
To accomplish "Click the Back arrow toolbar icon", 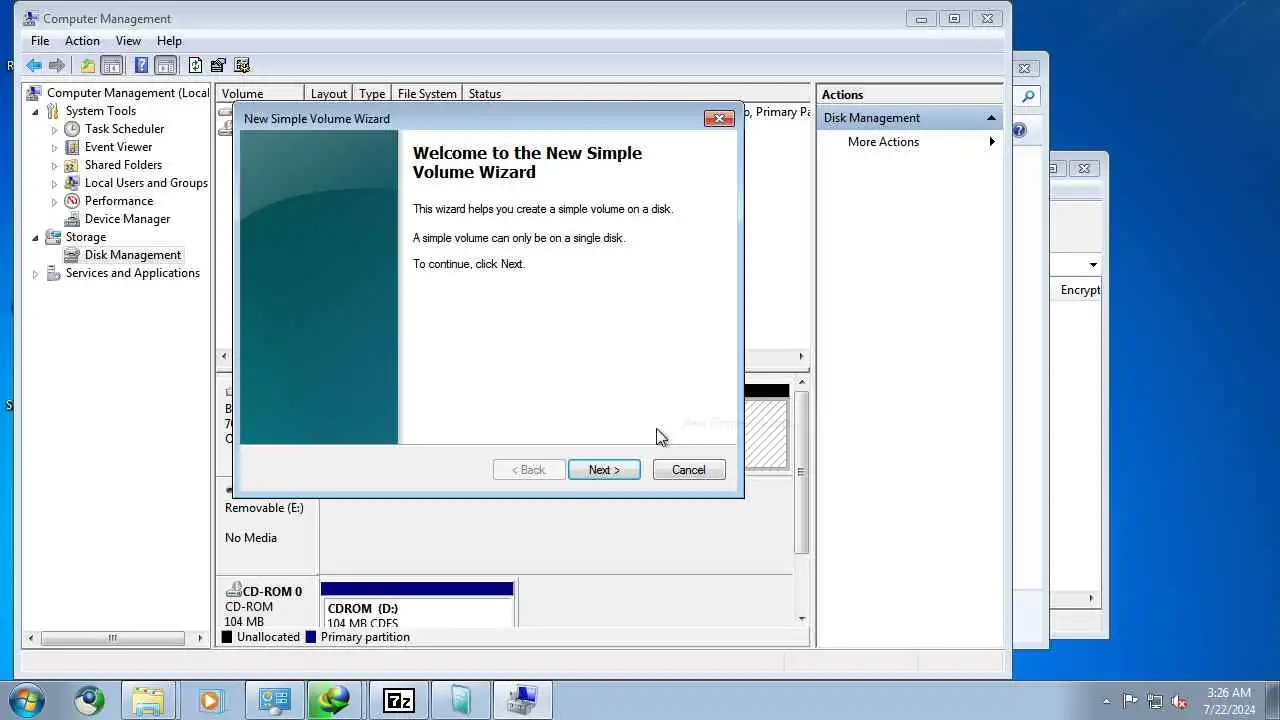I will (x=34, y=66).
